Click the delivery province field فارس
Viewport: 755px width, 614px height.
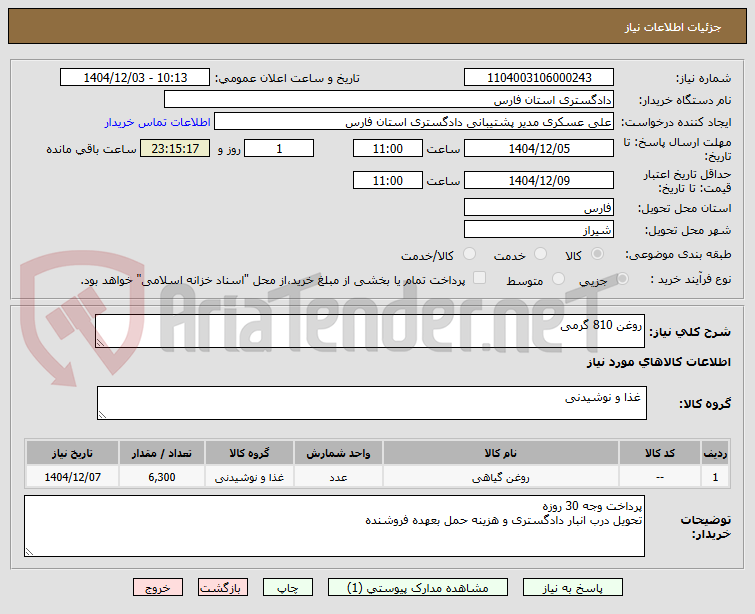(539, 208)
